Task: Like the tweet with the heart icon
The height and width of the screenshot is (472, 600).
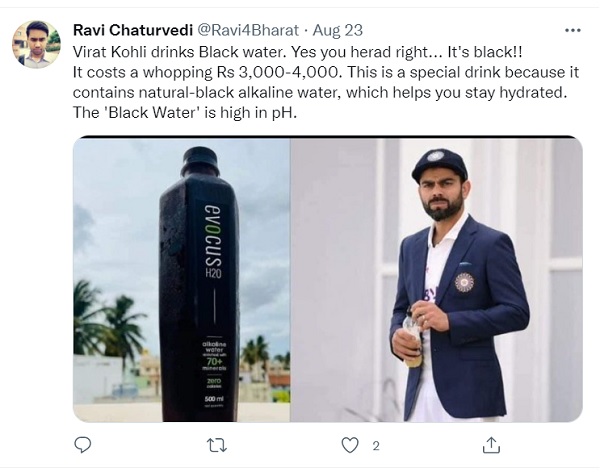Action: (350, 444)
